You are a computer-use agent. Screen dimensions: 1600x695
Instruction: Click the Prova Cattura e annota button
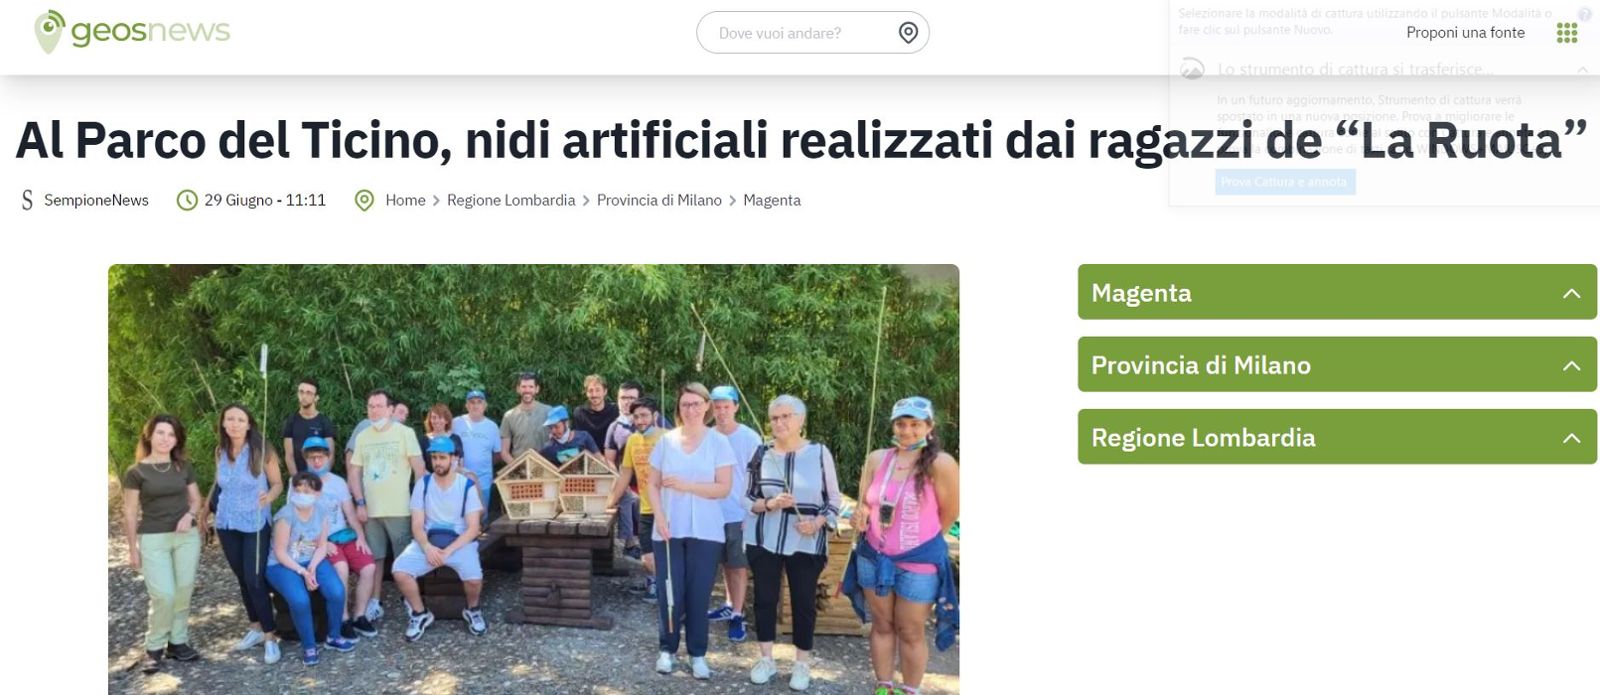(x=1285, y=182)
